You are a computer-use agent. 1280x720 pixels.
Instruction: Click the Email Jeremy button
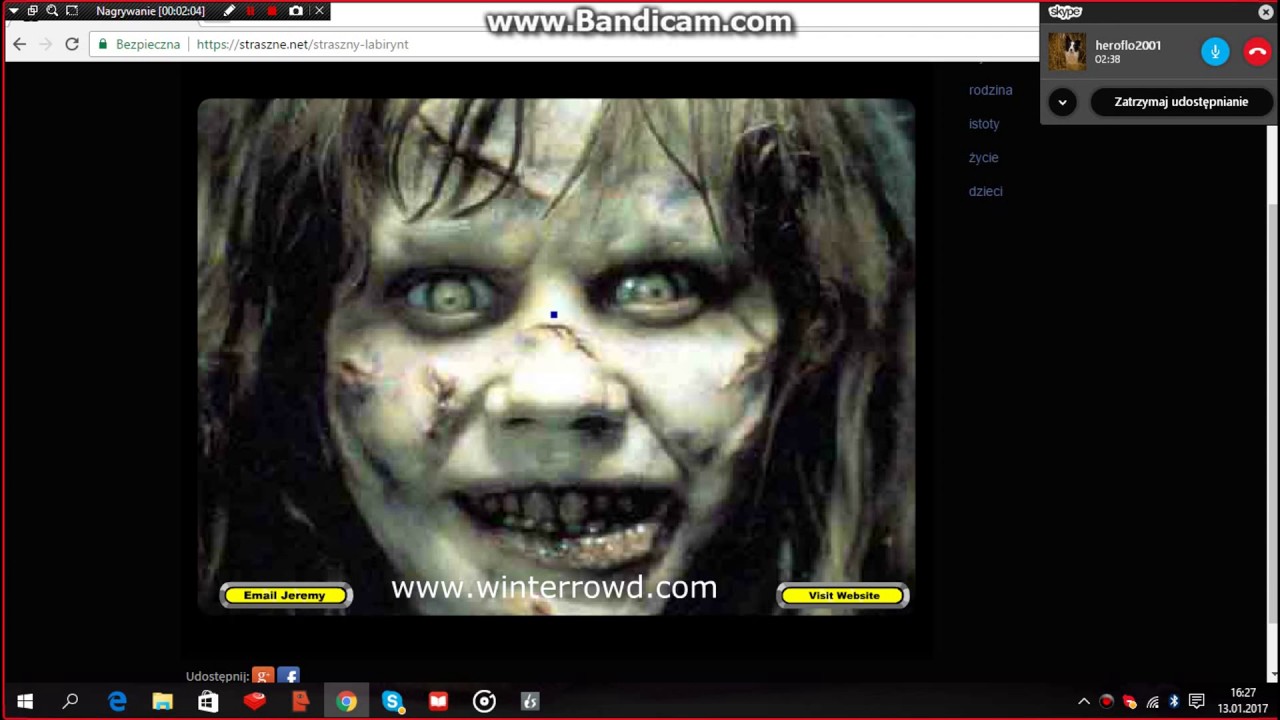[x=285, y=596]
